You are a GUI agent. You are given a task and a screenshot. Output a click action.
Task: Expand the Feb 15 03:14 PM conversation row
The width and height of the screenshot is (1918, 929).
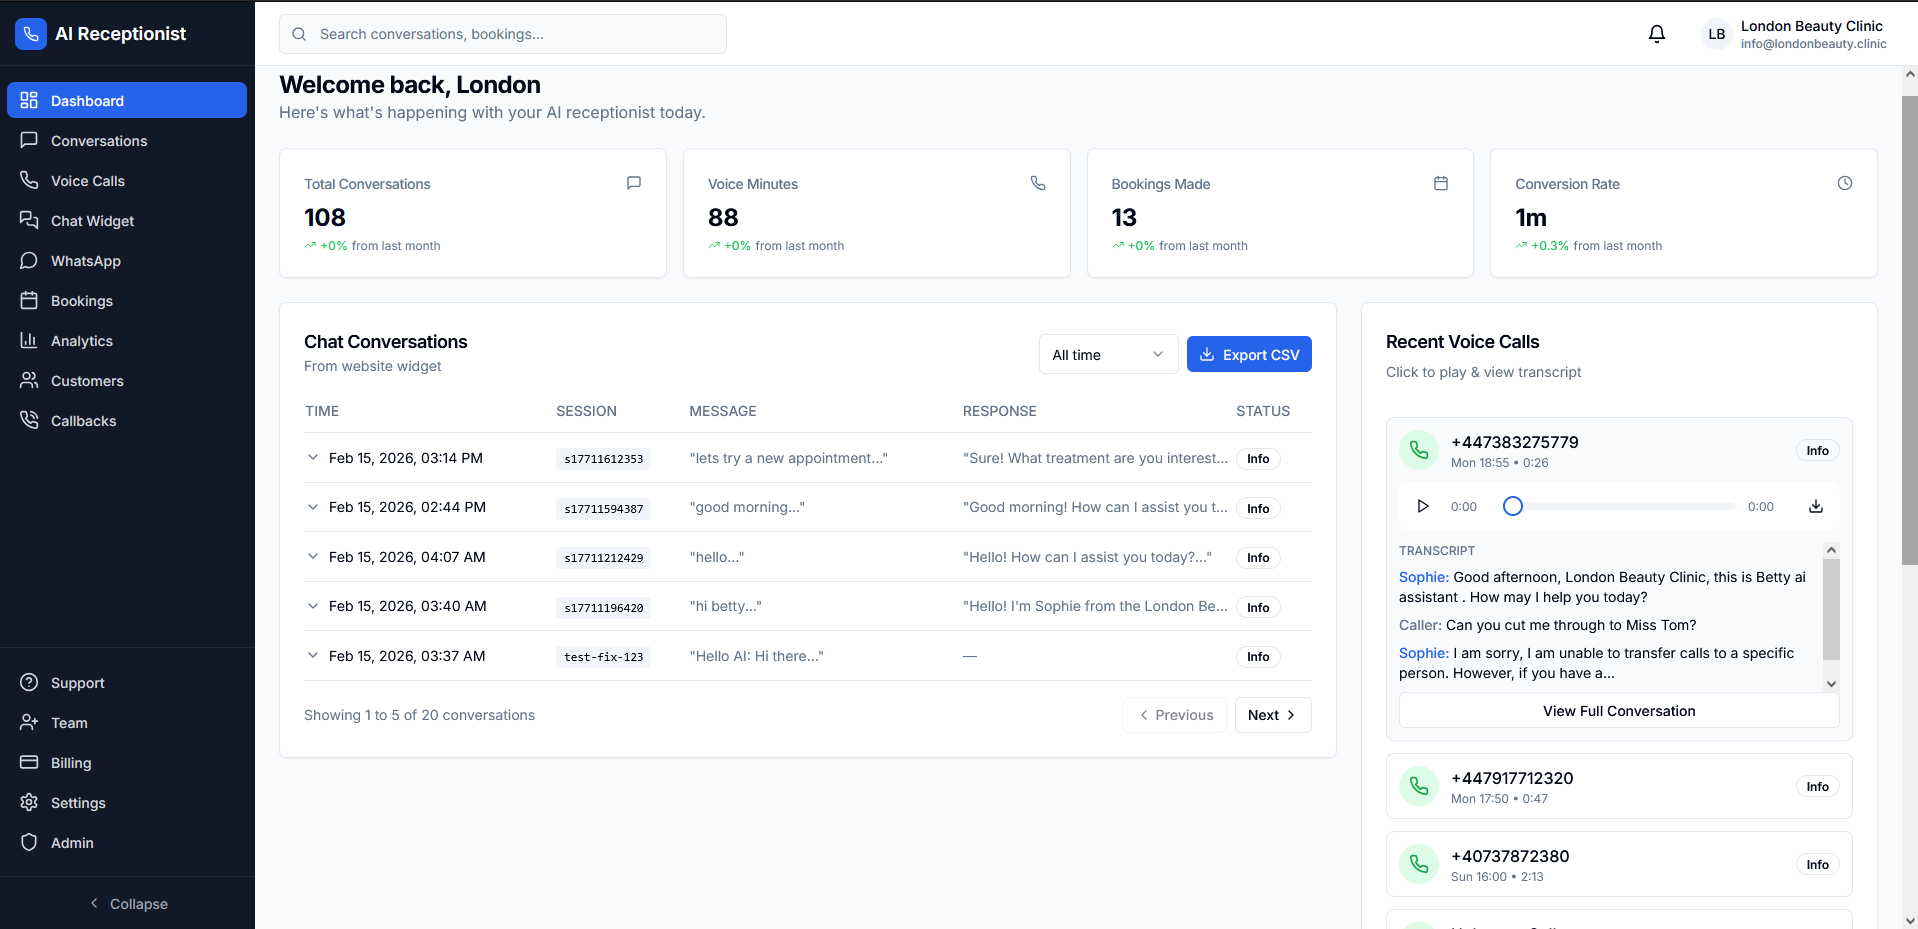point(313,458)
